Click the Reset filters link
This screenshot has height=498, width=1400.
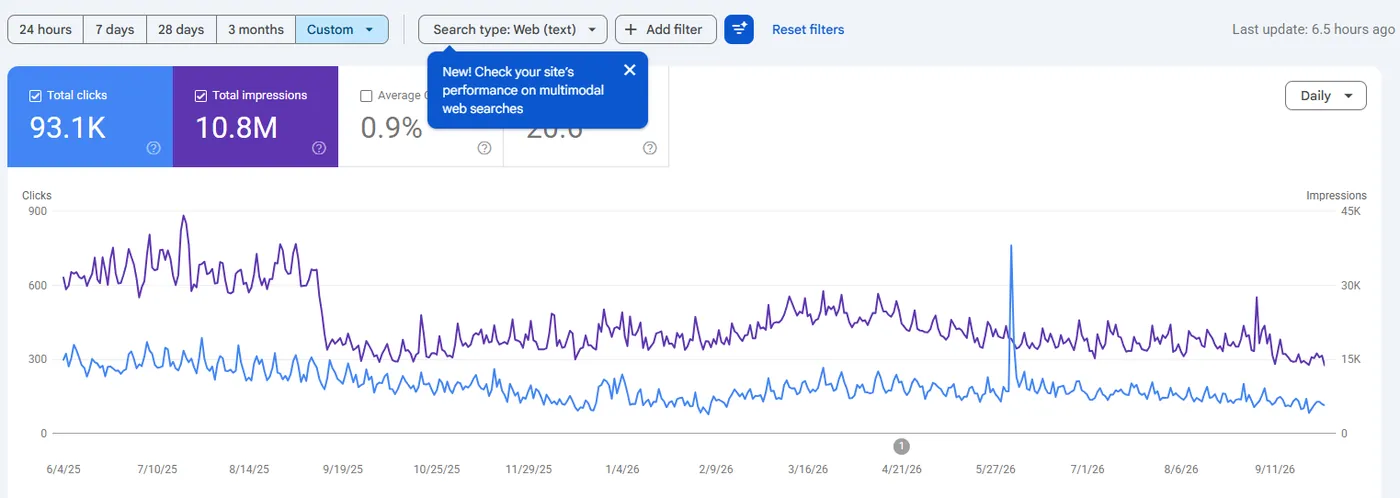point(808,29)
